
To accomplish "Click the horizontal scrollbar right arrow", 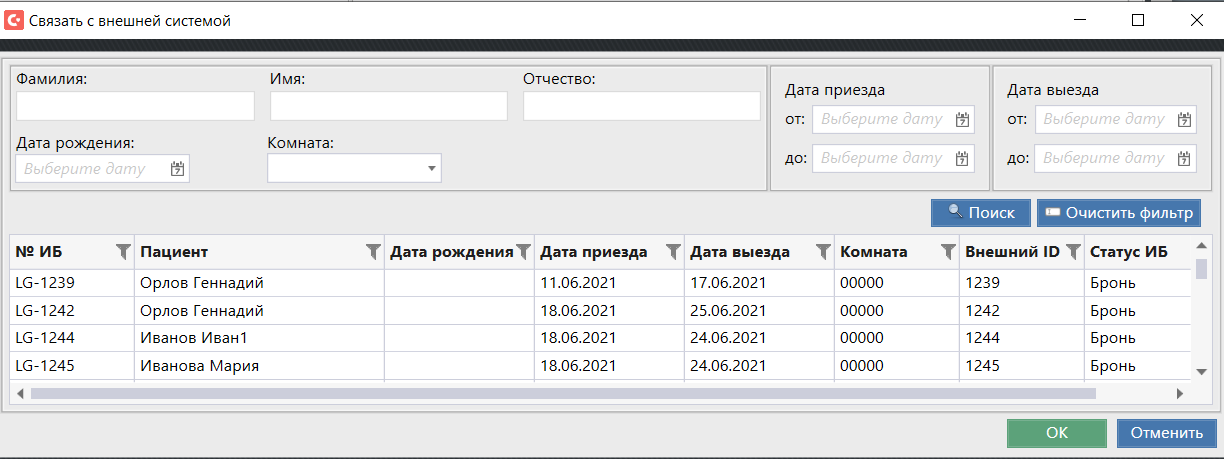I will 1180,394.
